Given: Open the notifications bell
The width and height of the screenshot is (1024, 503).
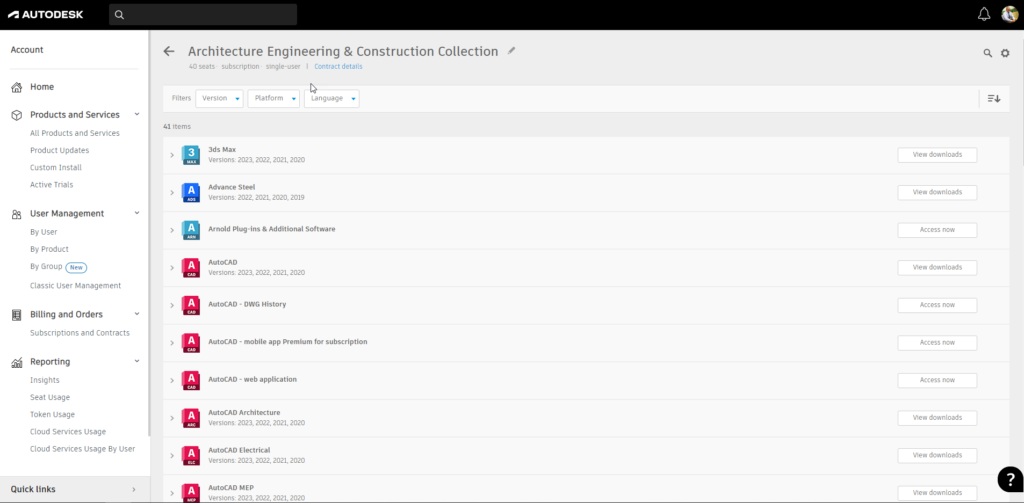Looking at the screenshot, I should (984, 14).
